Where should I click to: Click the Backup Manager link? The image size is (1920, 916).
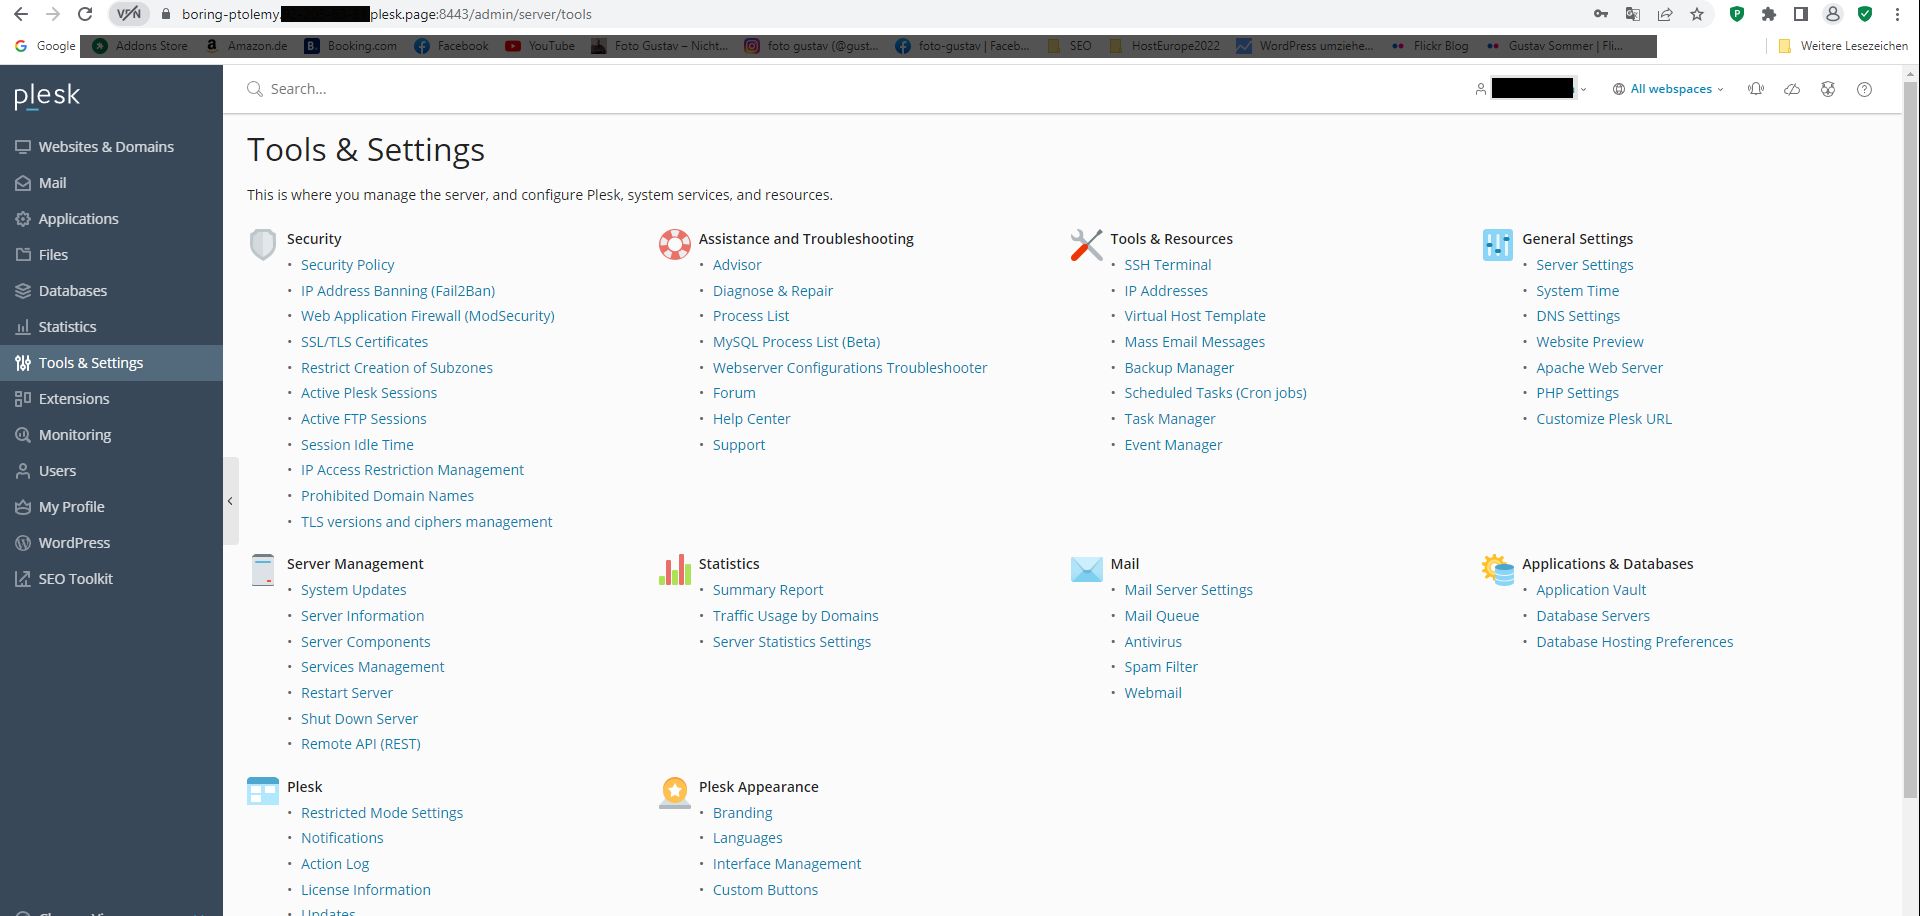click(1178, 368)
